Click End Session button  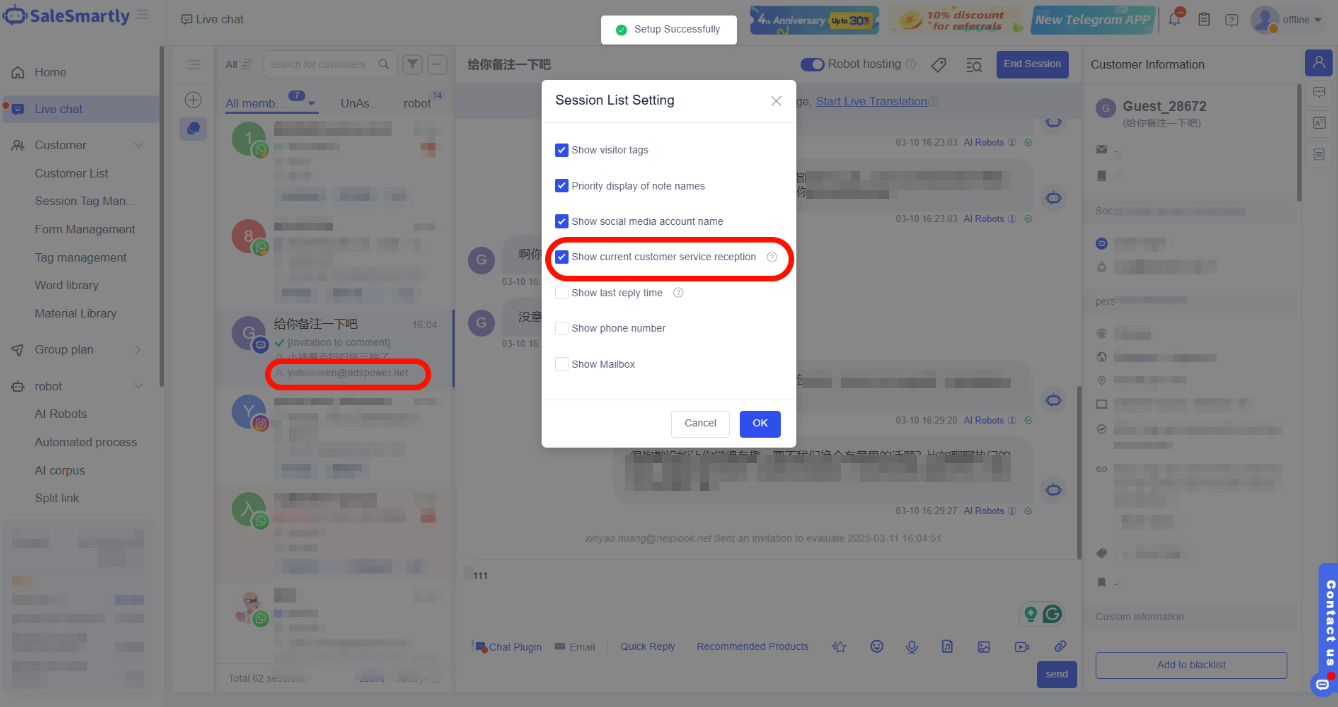pos(1032,64)
